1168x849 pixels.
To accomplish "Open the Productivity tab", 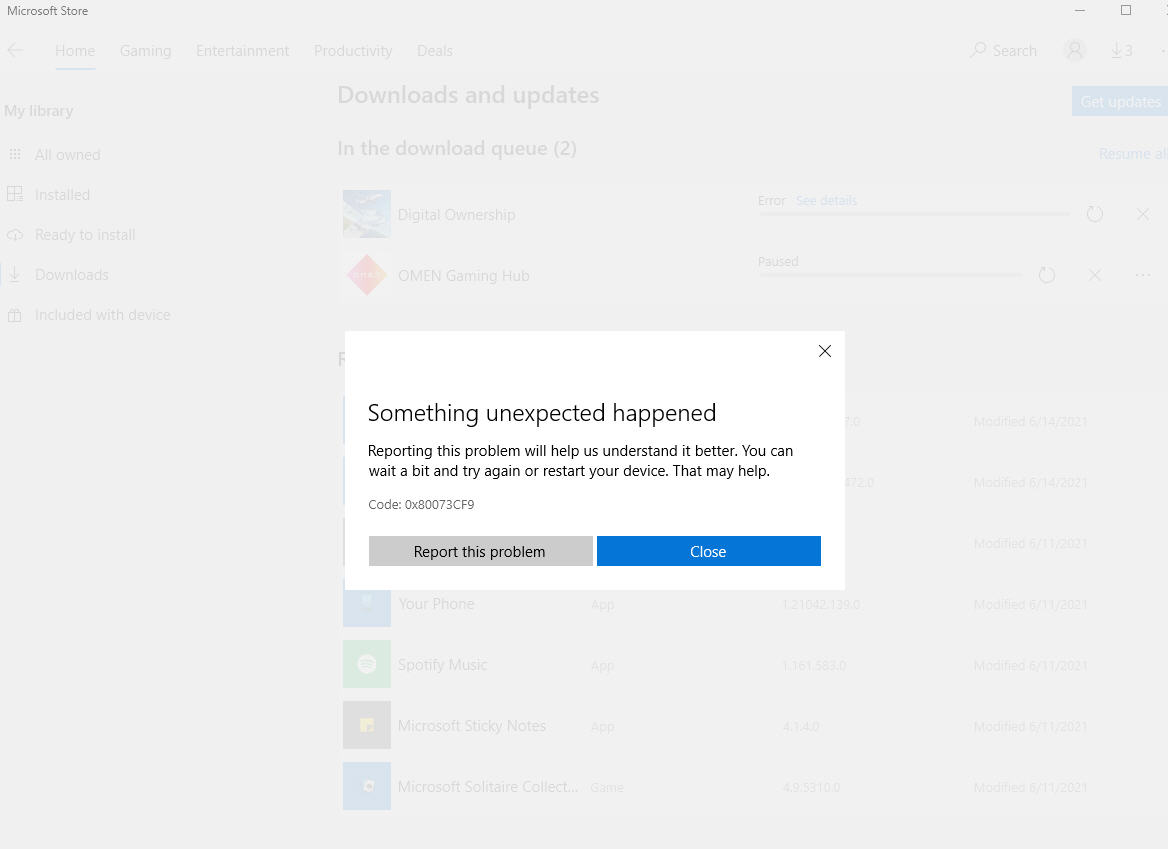I will coord(353,51).
